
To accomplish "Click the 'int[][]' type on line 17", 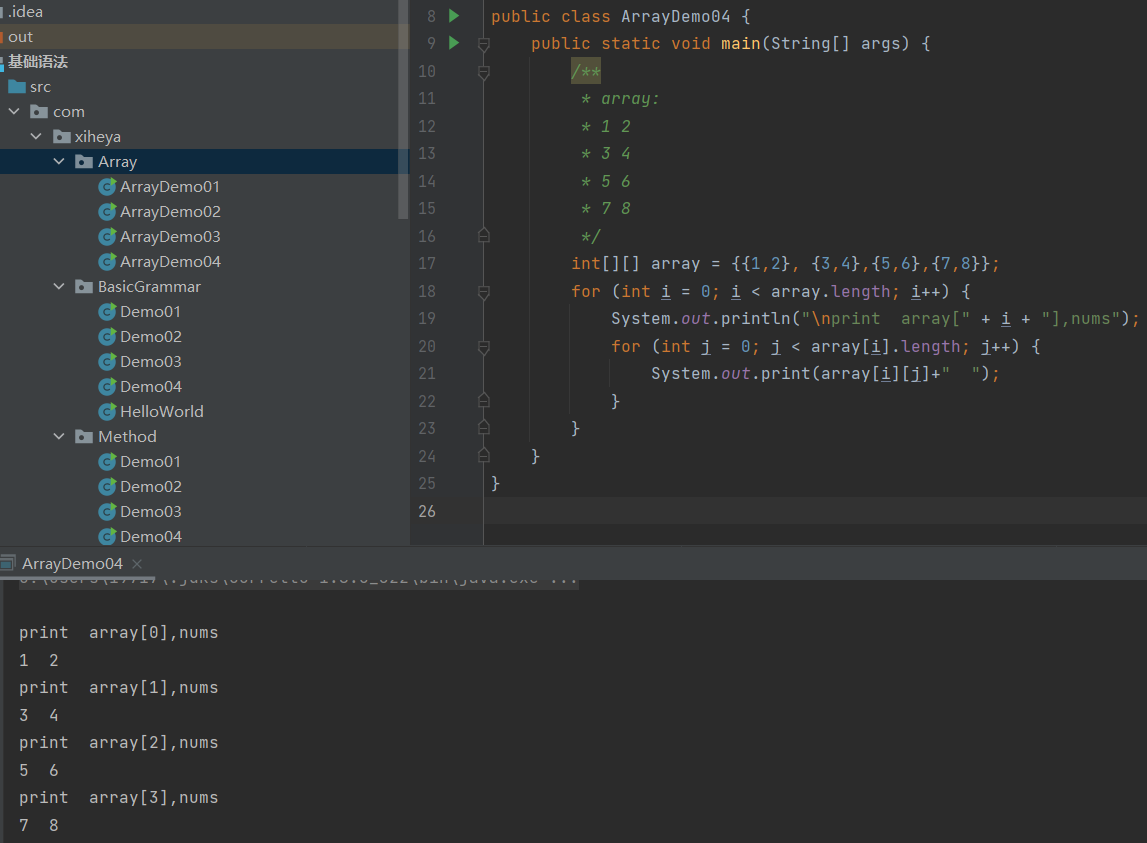I will (605, 263).
